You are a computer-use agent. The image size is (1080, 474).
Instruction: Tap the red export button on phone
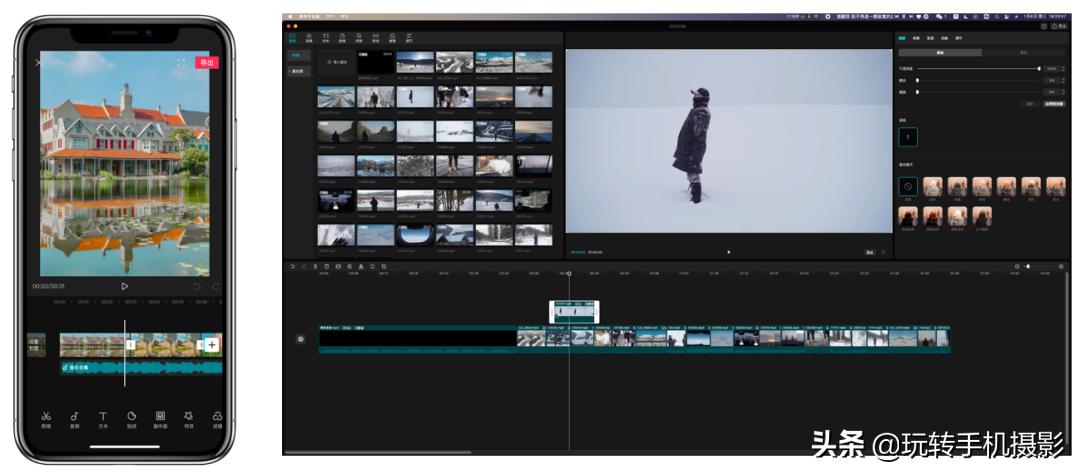[x=207, y=62]
